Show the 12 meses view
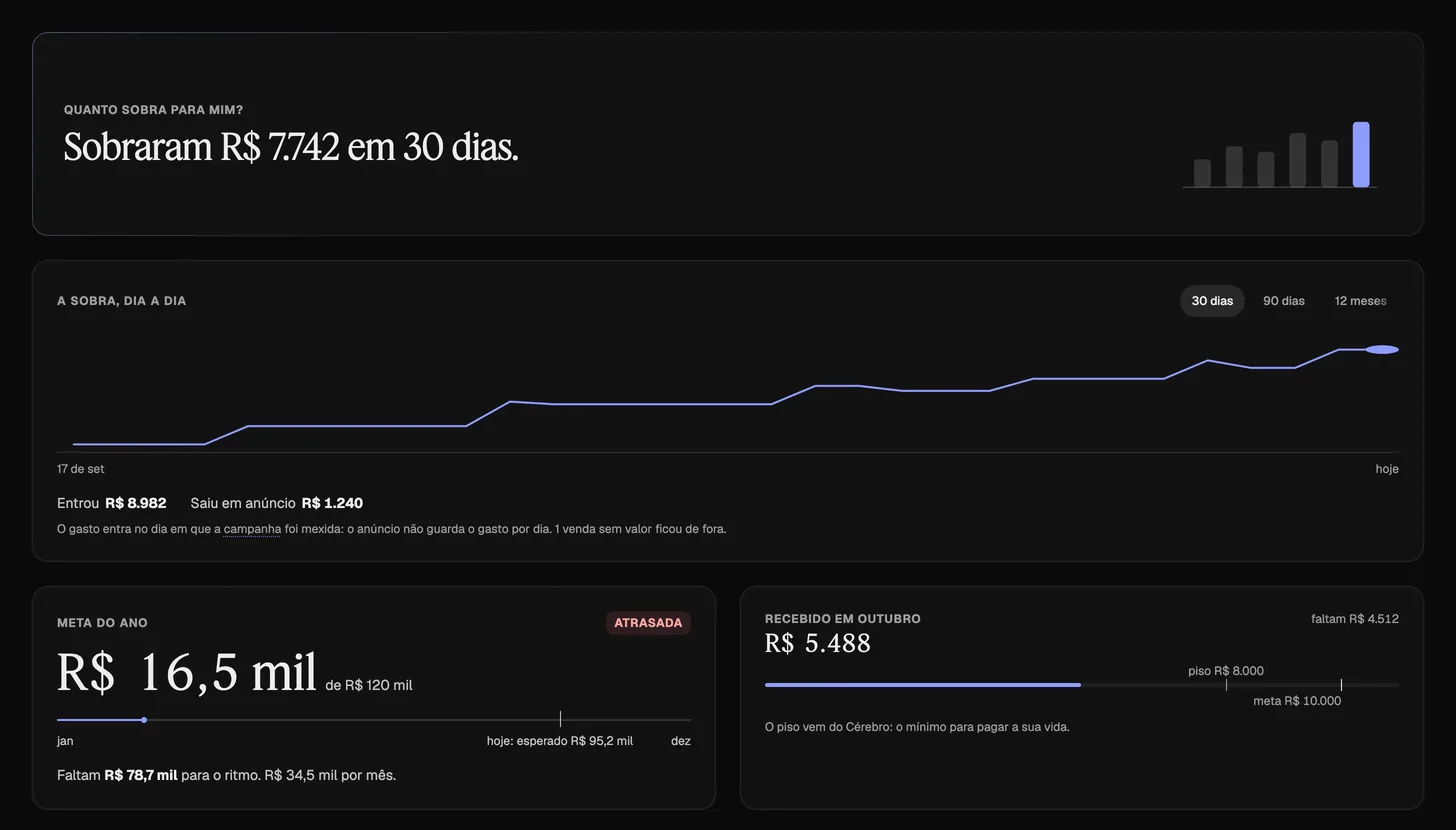 (1361, 301)
